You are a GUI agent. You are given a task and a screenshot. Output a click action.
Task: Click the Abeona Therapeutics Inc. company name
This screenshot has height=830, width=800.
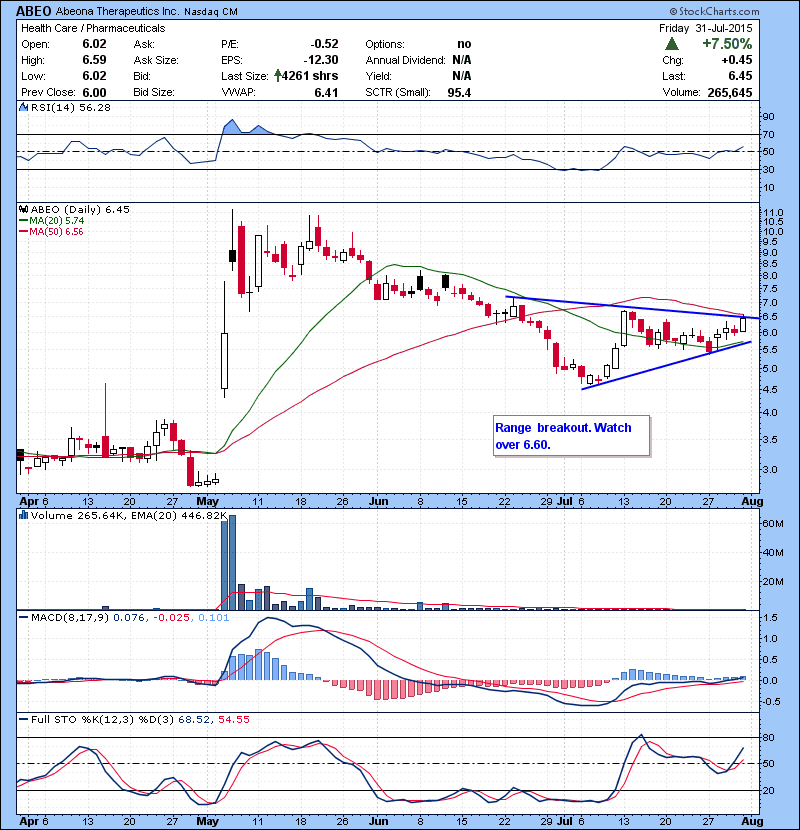(117, 11)
